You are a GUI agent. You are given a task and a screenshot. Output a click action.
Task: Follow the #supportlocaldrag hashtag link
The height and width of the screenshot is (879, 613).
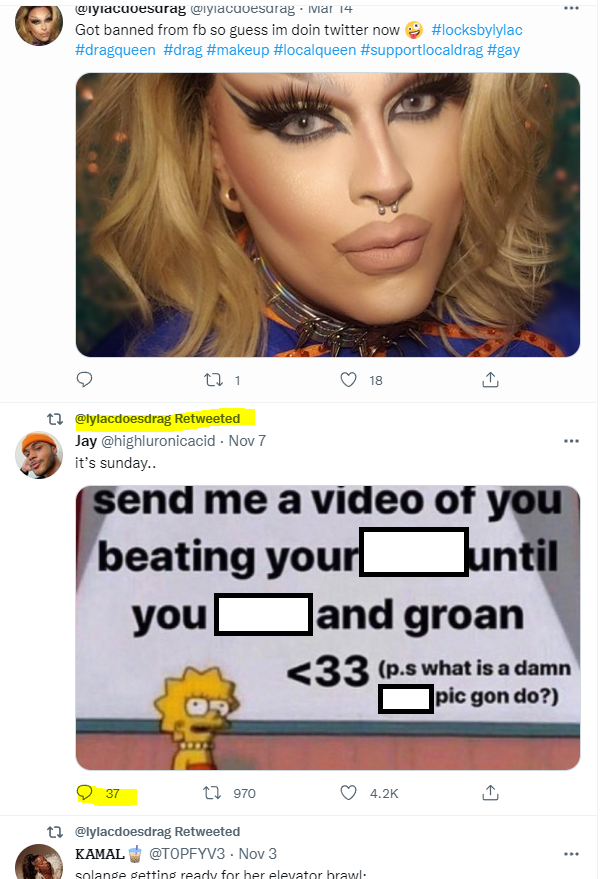[421, 50]
